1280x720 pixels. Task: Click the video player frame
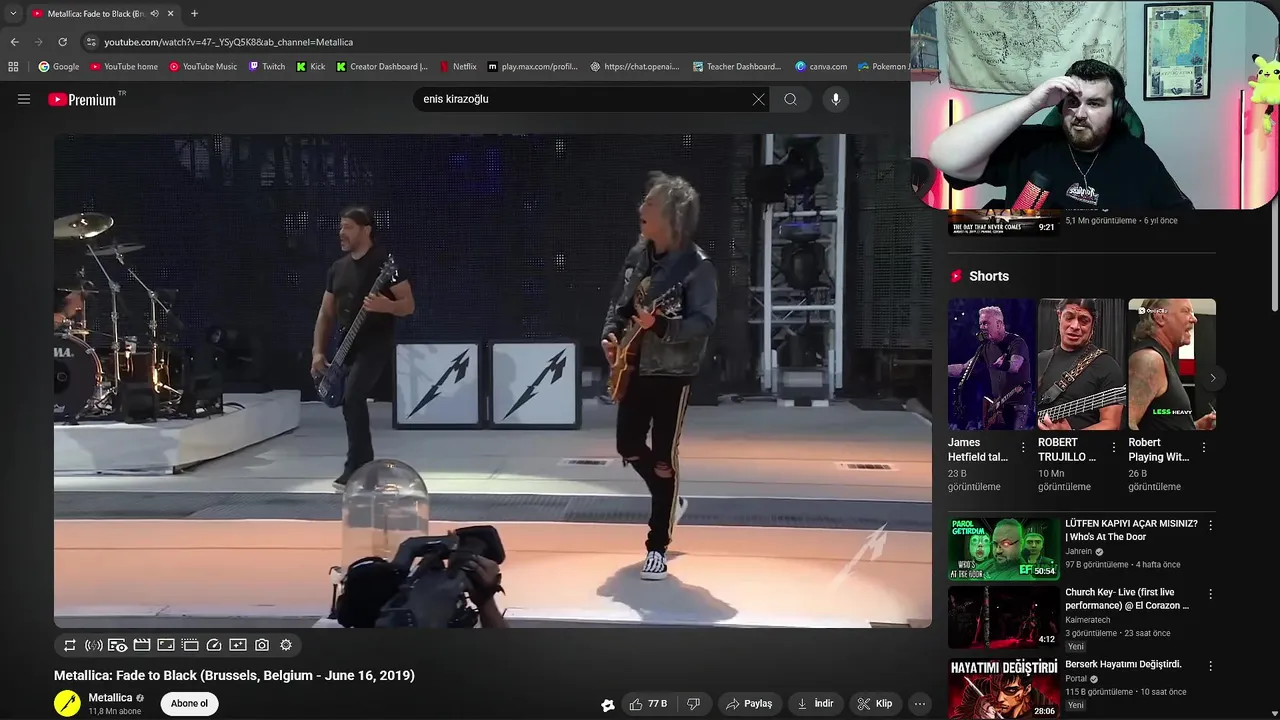pyautogui.click(x=493, y=381)
